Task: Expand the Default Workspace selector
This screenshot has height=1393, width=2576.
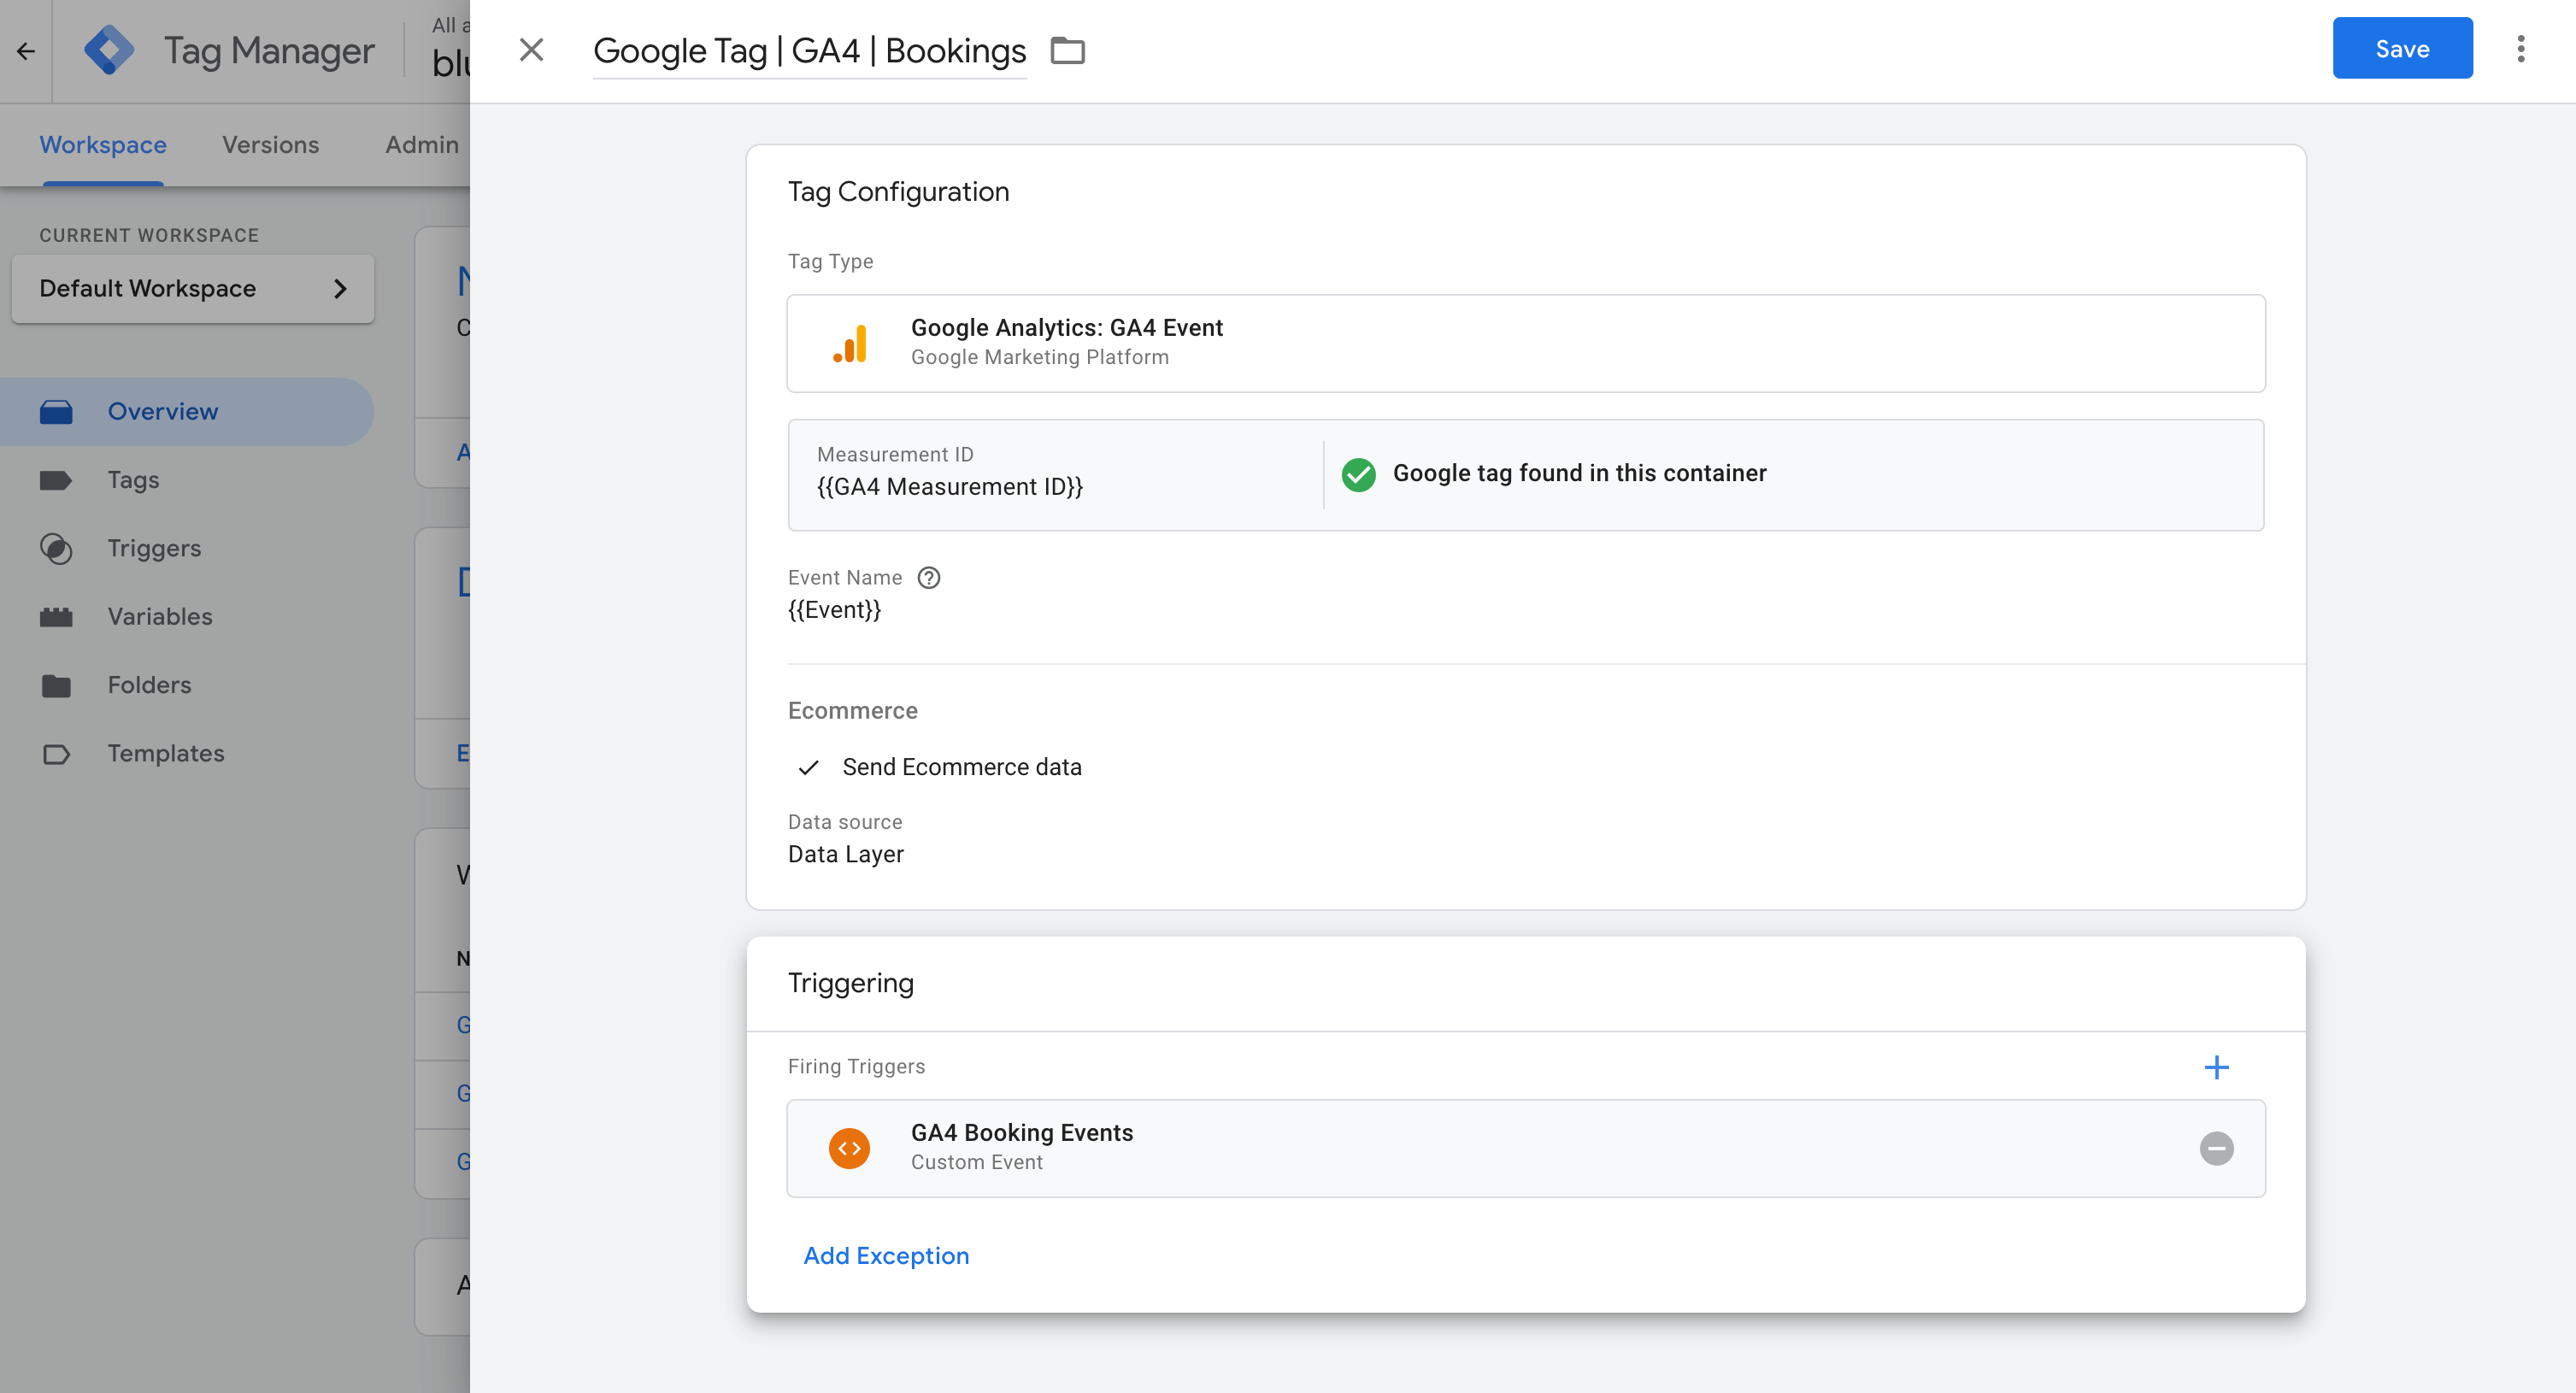Action: point(193,288)
